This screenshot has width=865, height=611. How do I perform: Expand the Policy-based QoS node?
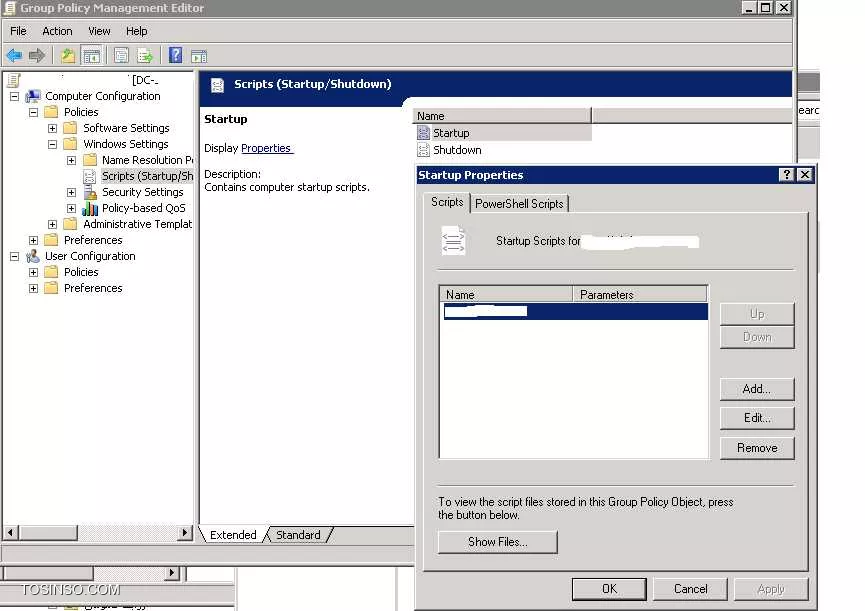click(x=71, y=208)
